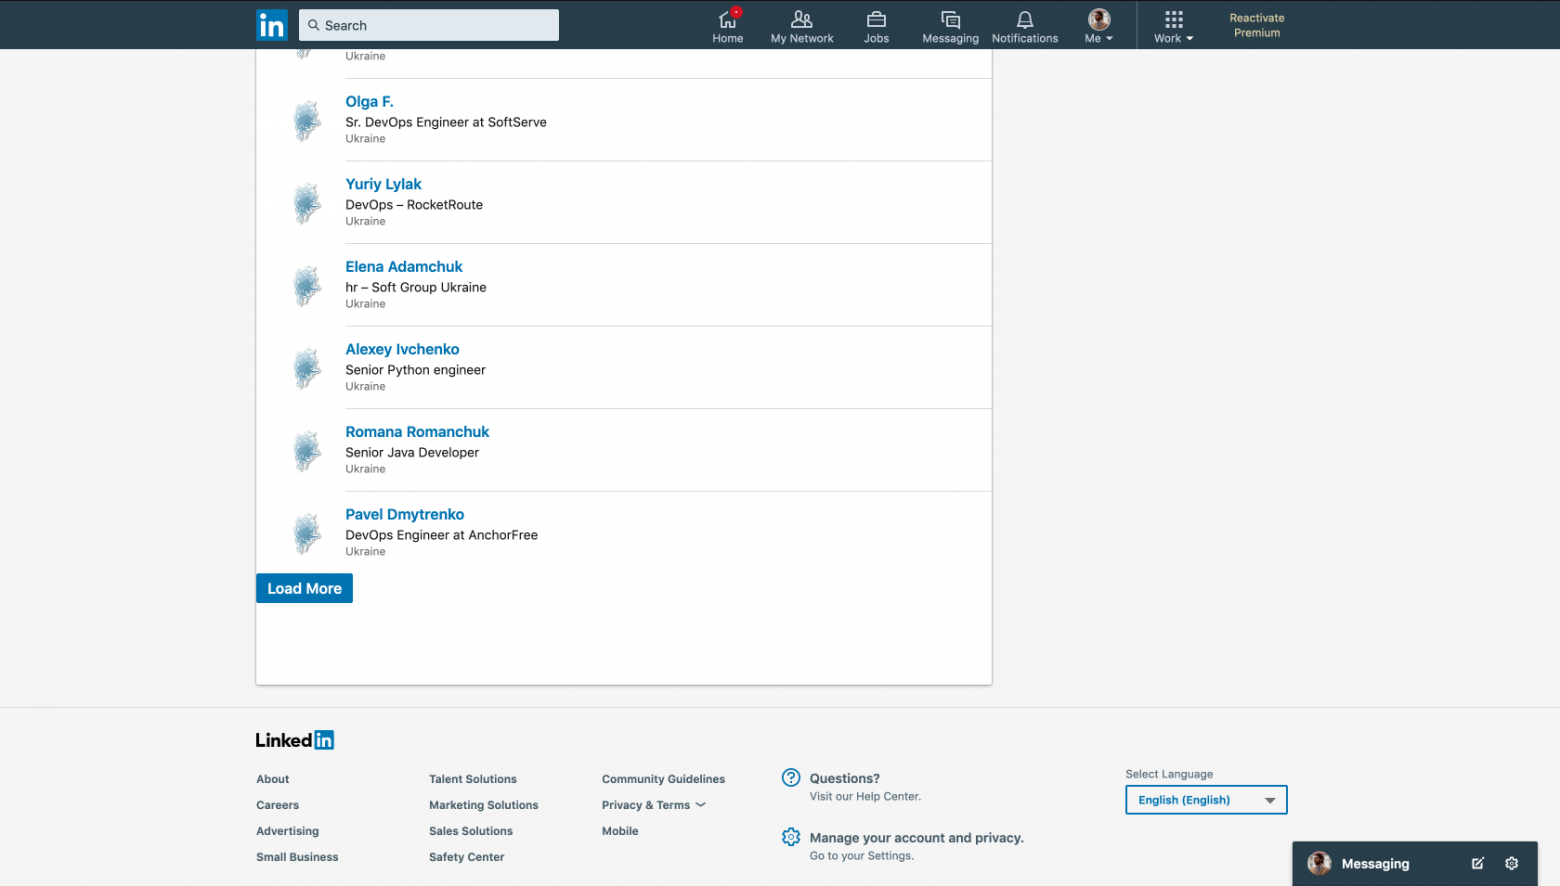Open the Careers footer link
Viewport: 1560px width, 886px height.
pos(277,805)
